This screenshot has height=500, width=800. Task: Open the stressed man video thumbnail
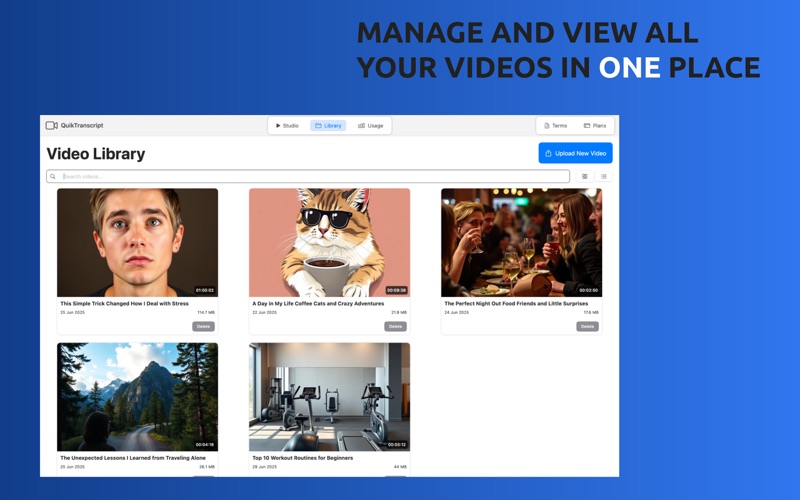137,242
